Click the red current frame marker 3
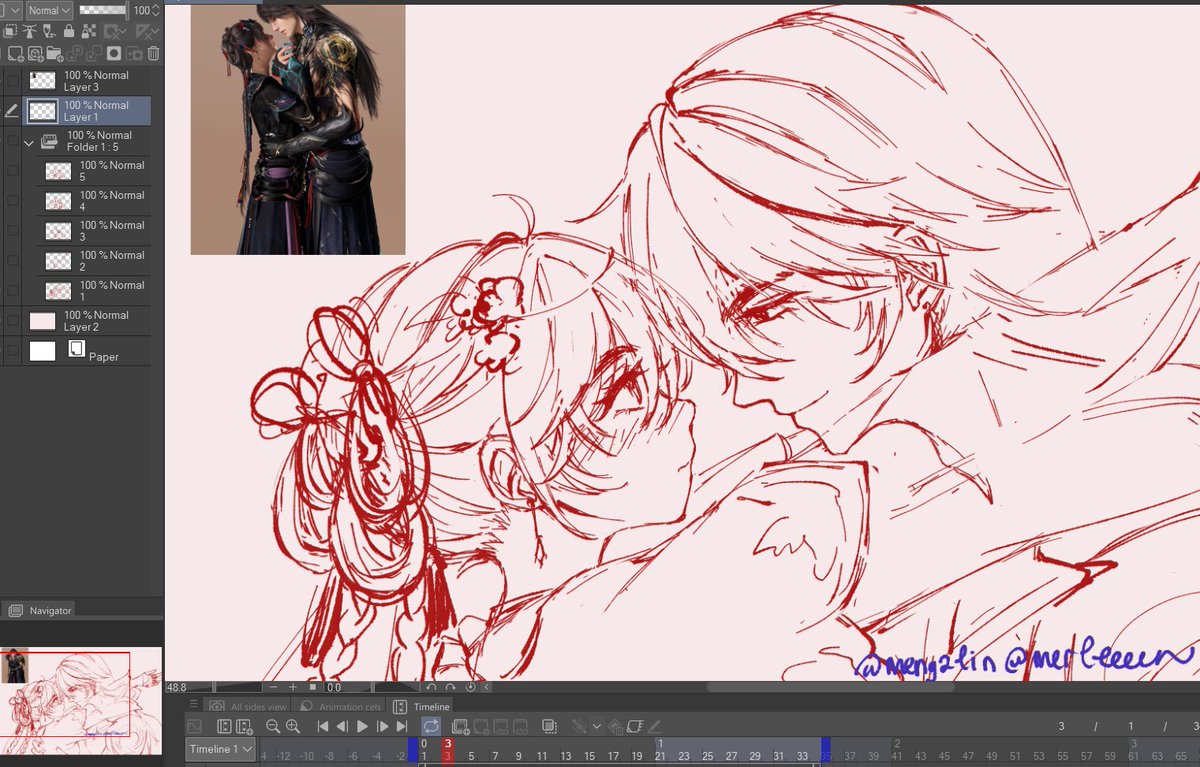This screenshot has height=767, width=1200. click(448, 750)
